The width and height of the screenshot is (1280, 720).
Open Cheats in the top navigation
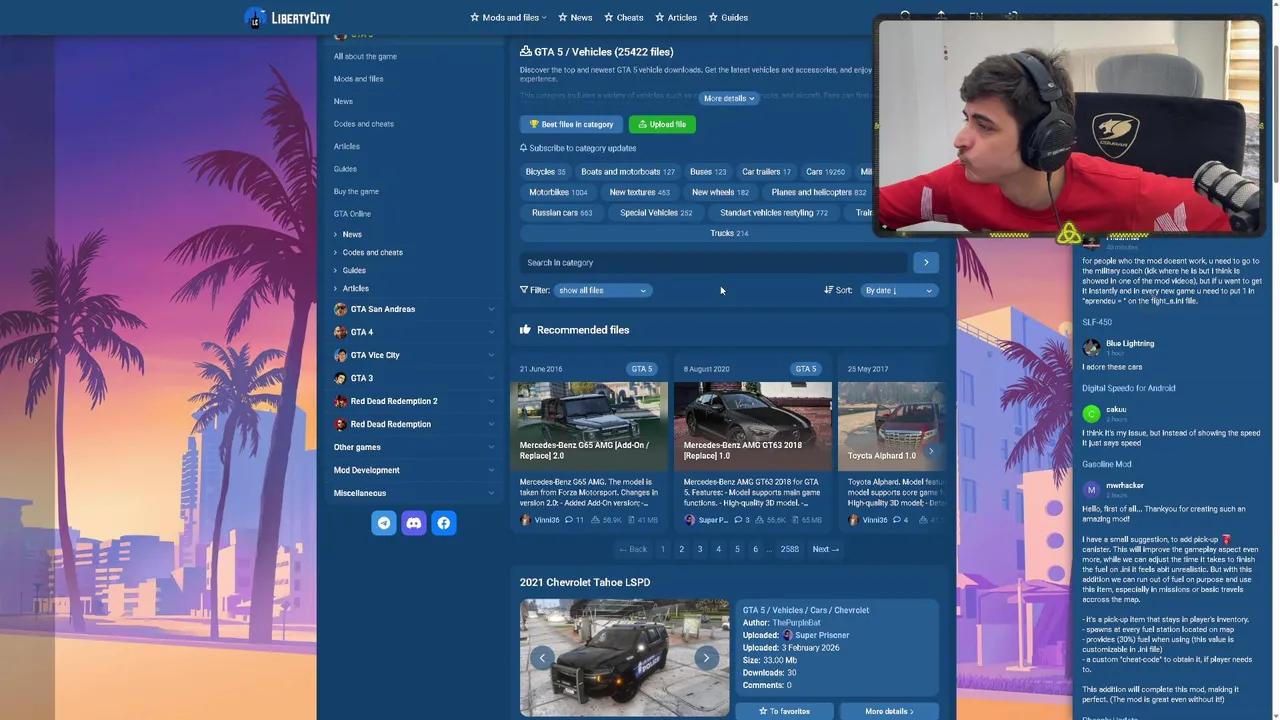pyautogui.click(x=624, y=17)
